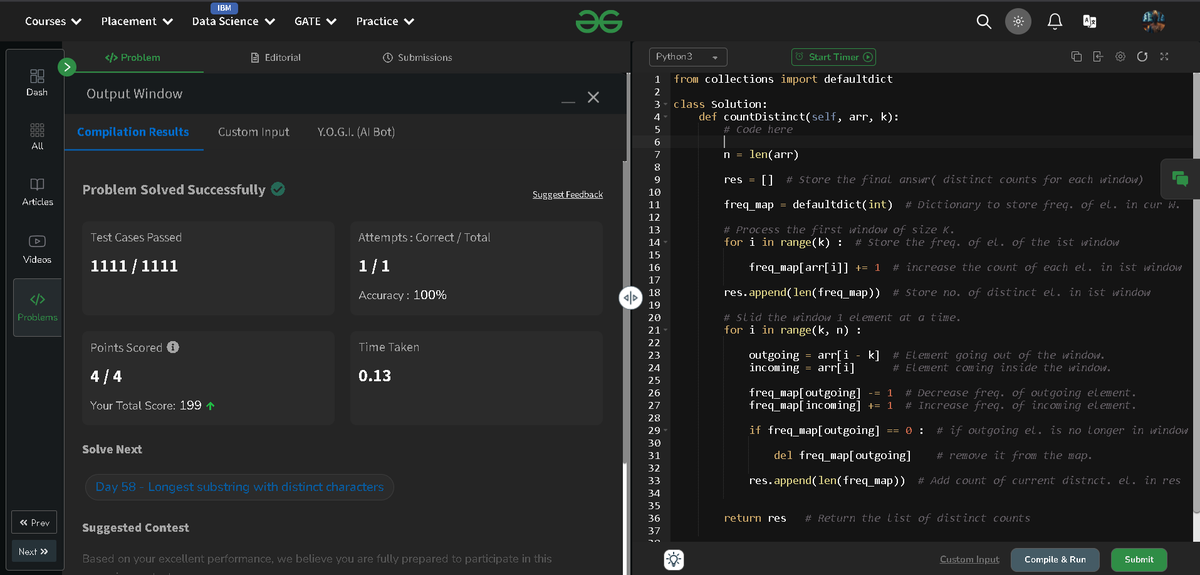Expand the Courses dropdown menu
Image resolution: width=1200 pixels, height=575 pixels.
(x=54, y=21)
